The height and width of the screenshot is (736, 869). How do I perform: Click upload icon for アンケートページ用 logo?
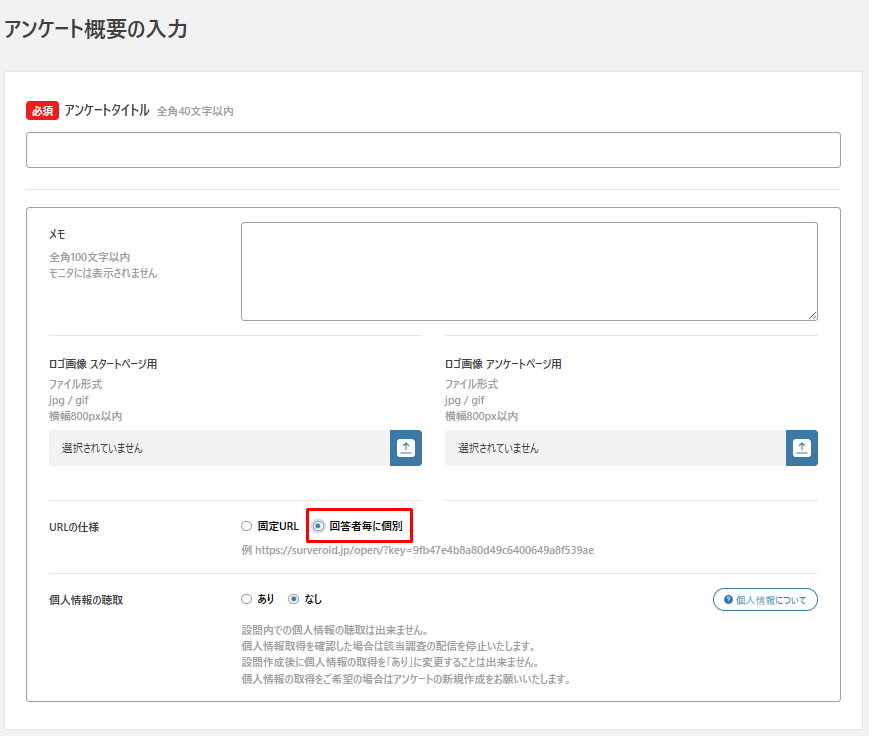801,448
